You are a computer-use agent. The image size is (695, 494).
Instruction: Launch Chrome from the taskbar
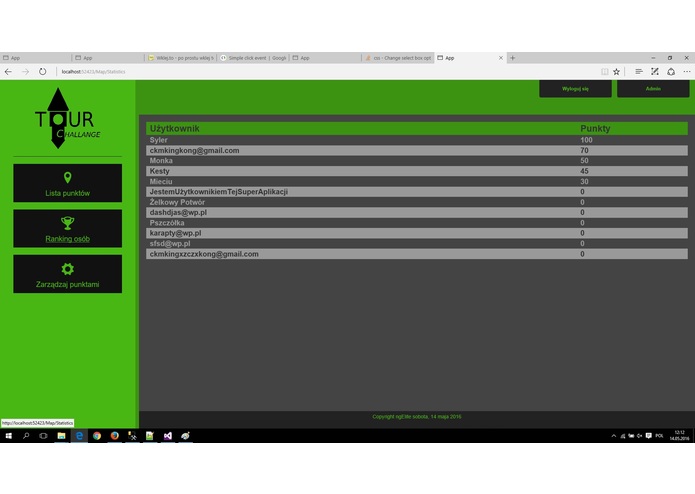pyautogui.click(x=97, y=436)
